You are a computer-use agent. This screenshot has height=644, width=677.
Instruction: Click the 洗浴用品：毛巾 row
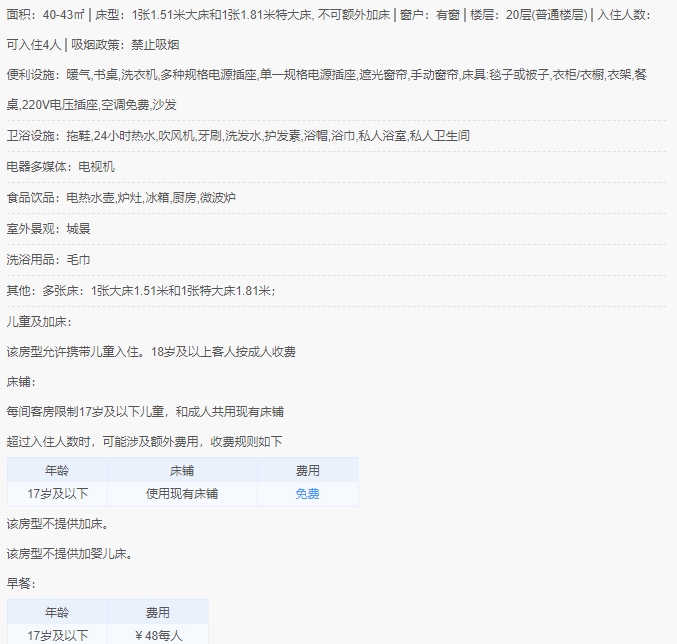48,260
